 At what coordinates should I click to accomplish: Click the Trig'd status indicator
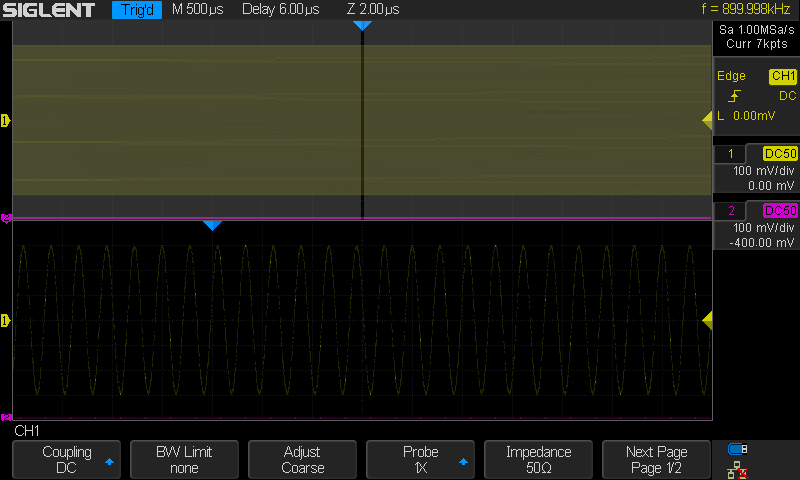(x=136, y=10)
